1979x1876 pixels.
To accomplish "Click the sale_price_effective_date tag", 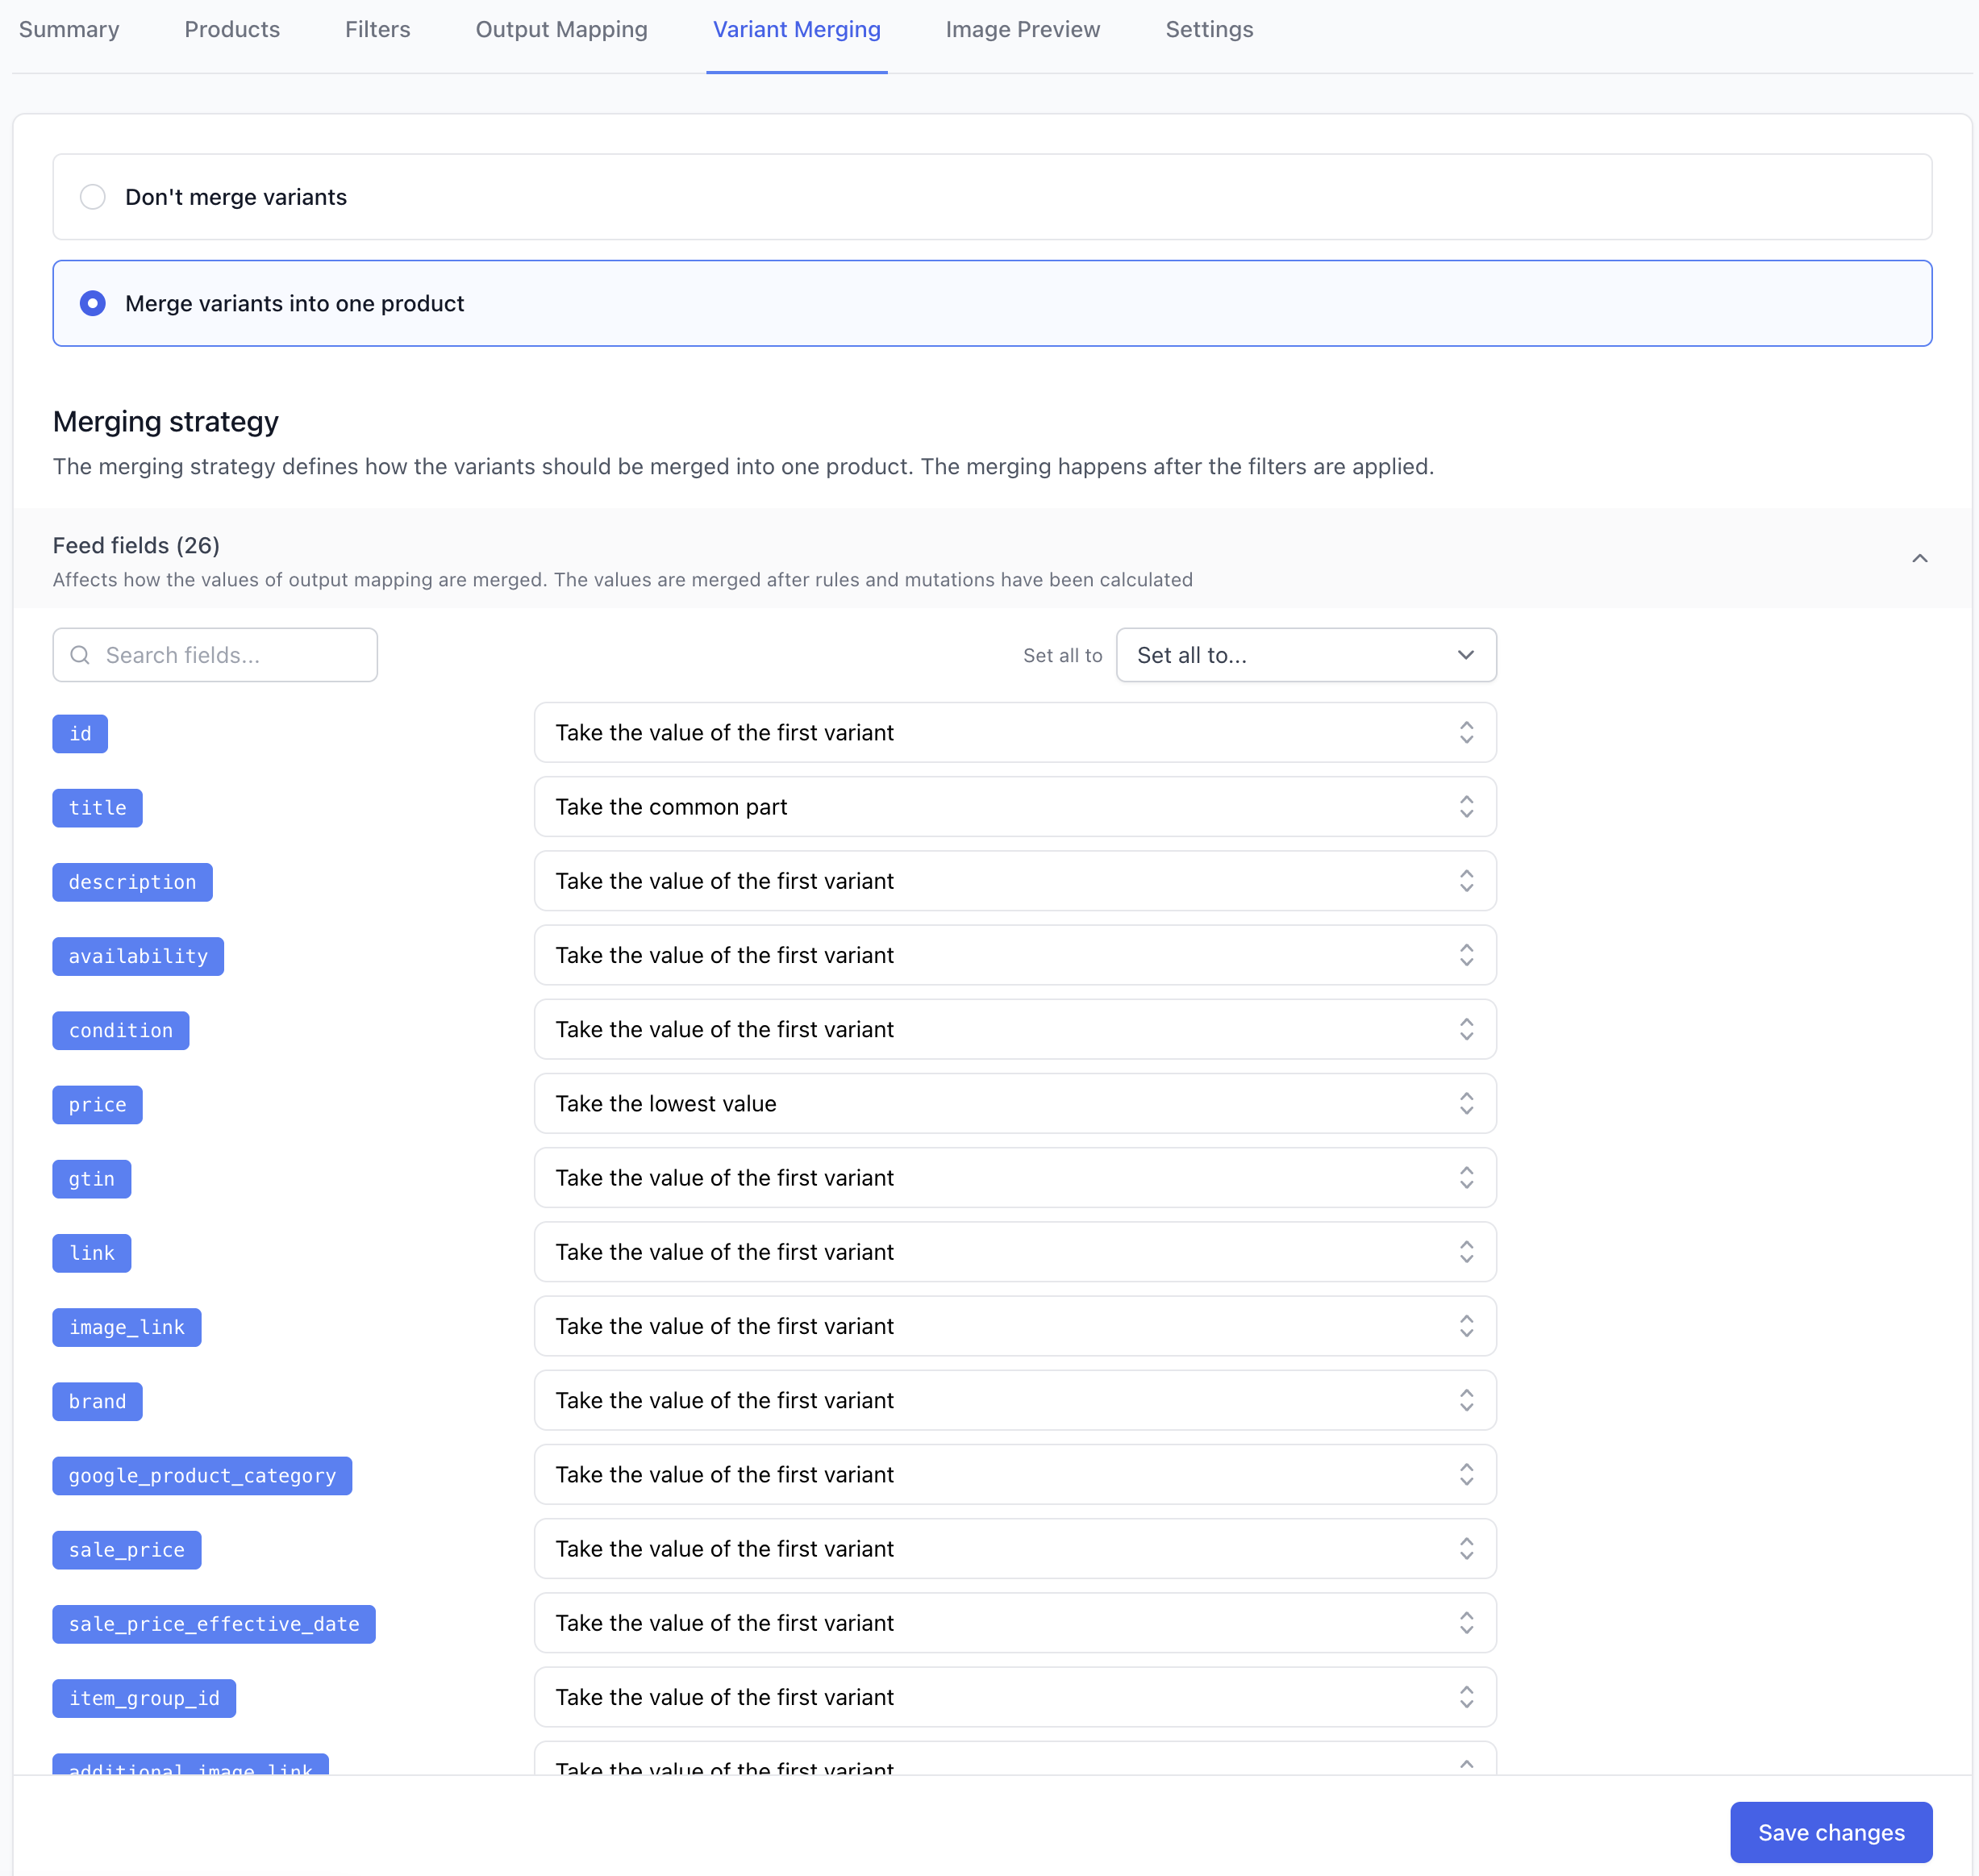I will 214,1624.
